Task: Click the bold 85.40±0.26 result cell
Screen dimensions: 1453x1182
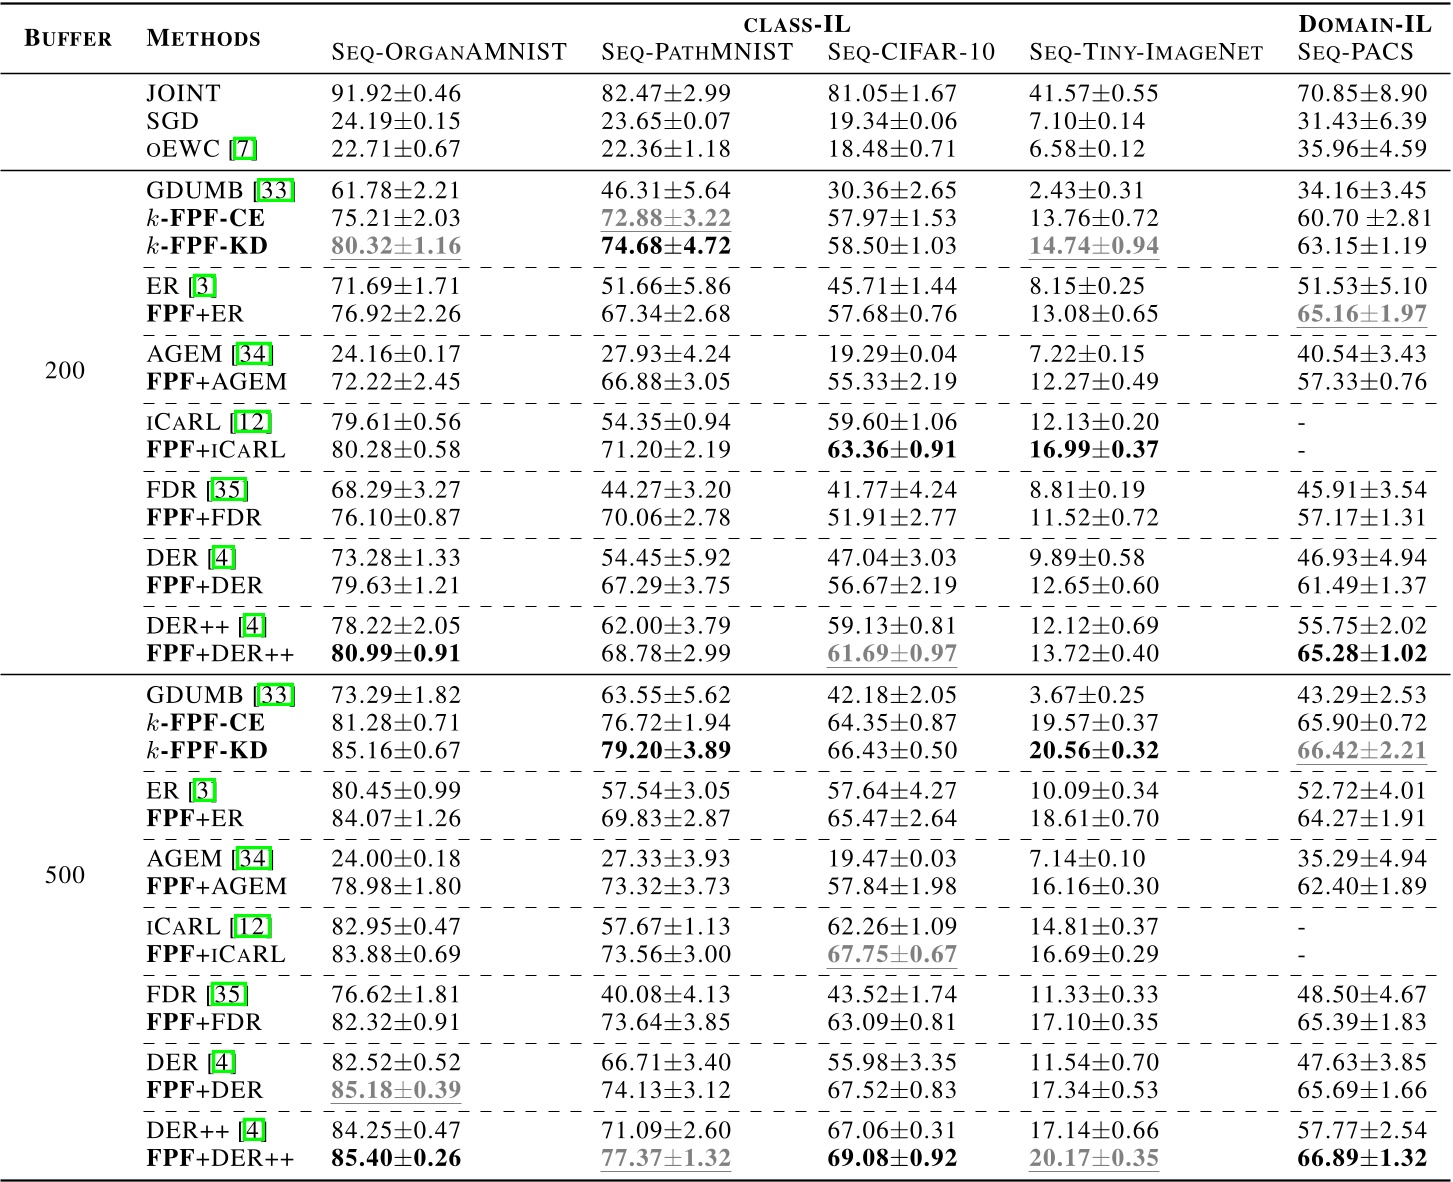Action: click(x=396, y=1158)
